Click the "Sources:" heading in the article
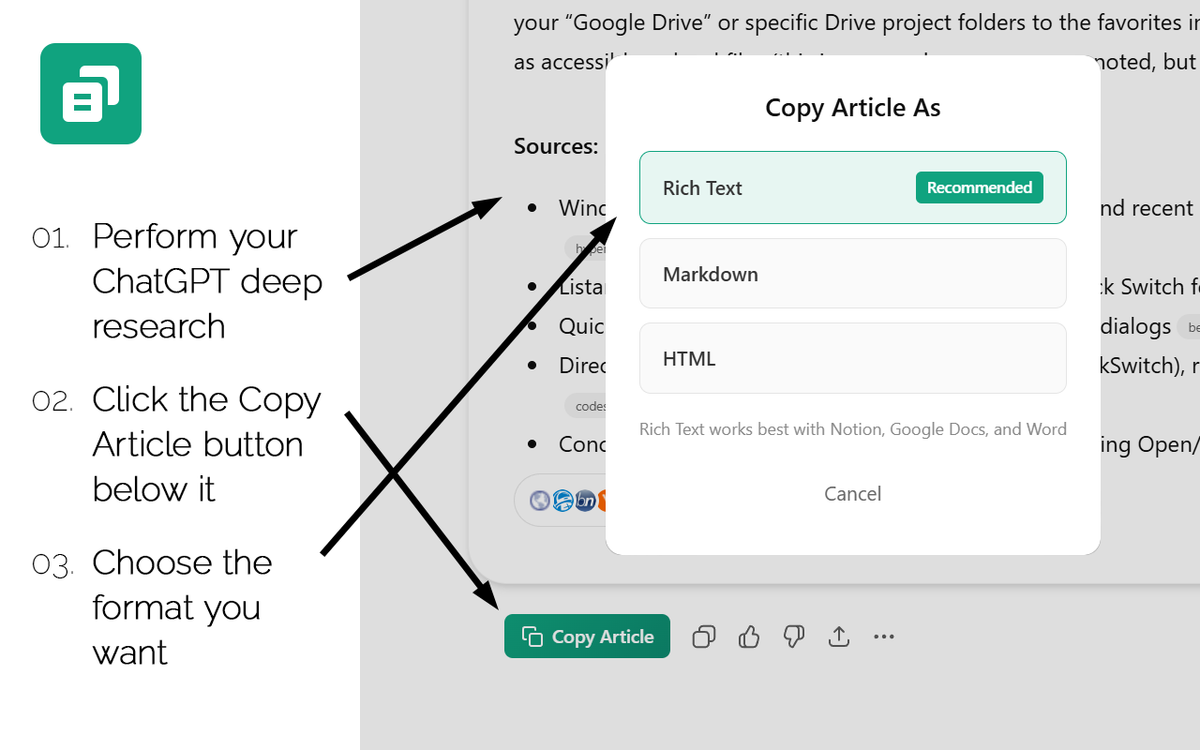This screenshot has width=1200, height=750. pos(556,146)
